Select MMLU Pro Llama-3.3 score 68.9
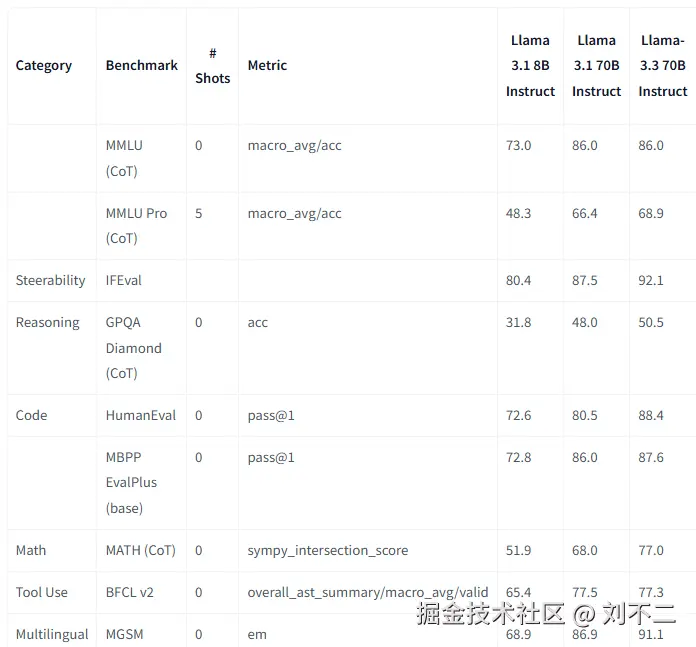 point(651,213)
